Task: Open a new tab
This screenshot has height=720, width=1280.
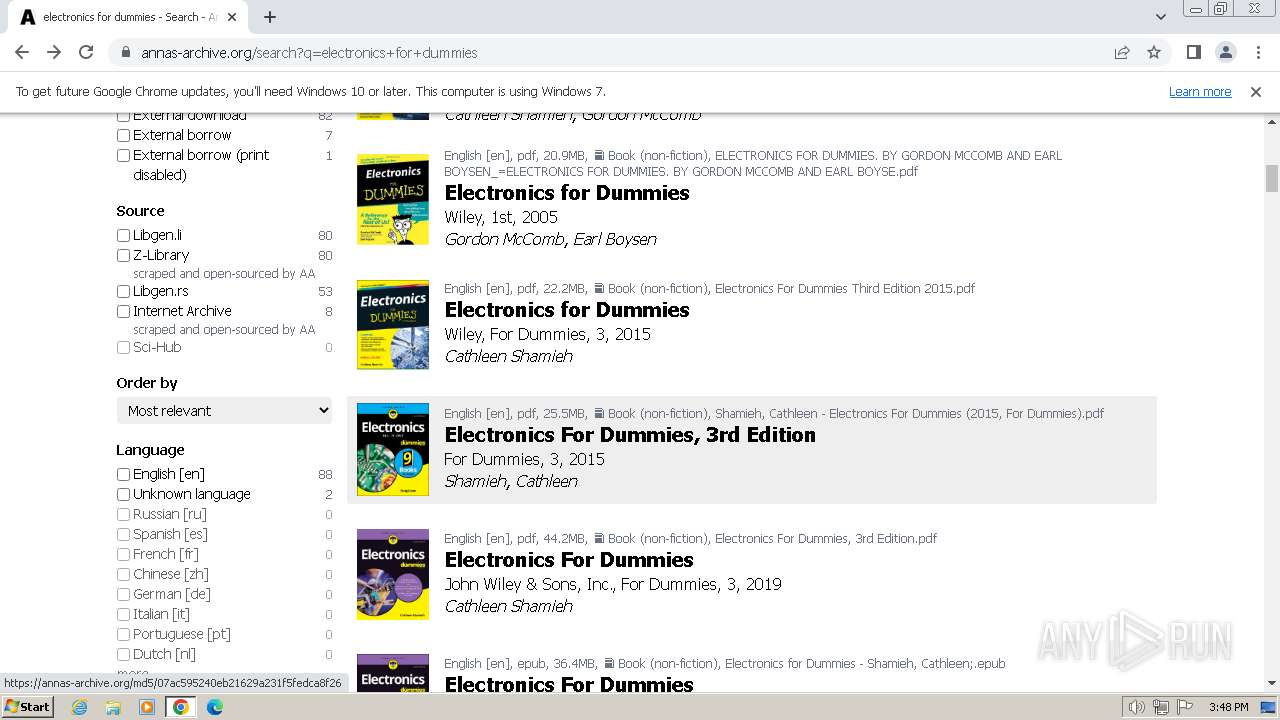Action: coord(270,17)
